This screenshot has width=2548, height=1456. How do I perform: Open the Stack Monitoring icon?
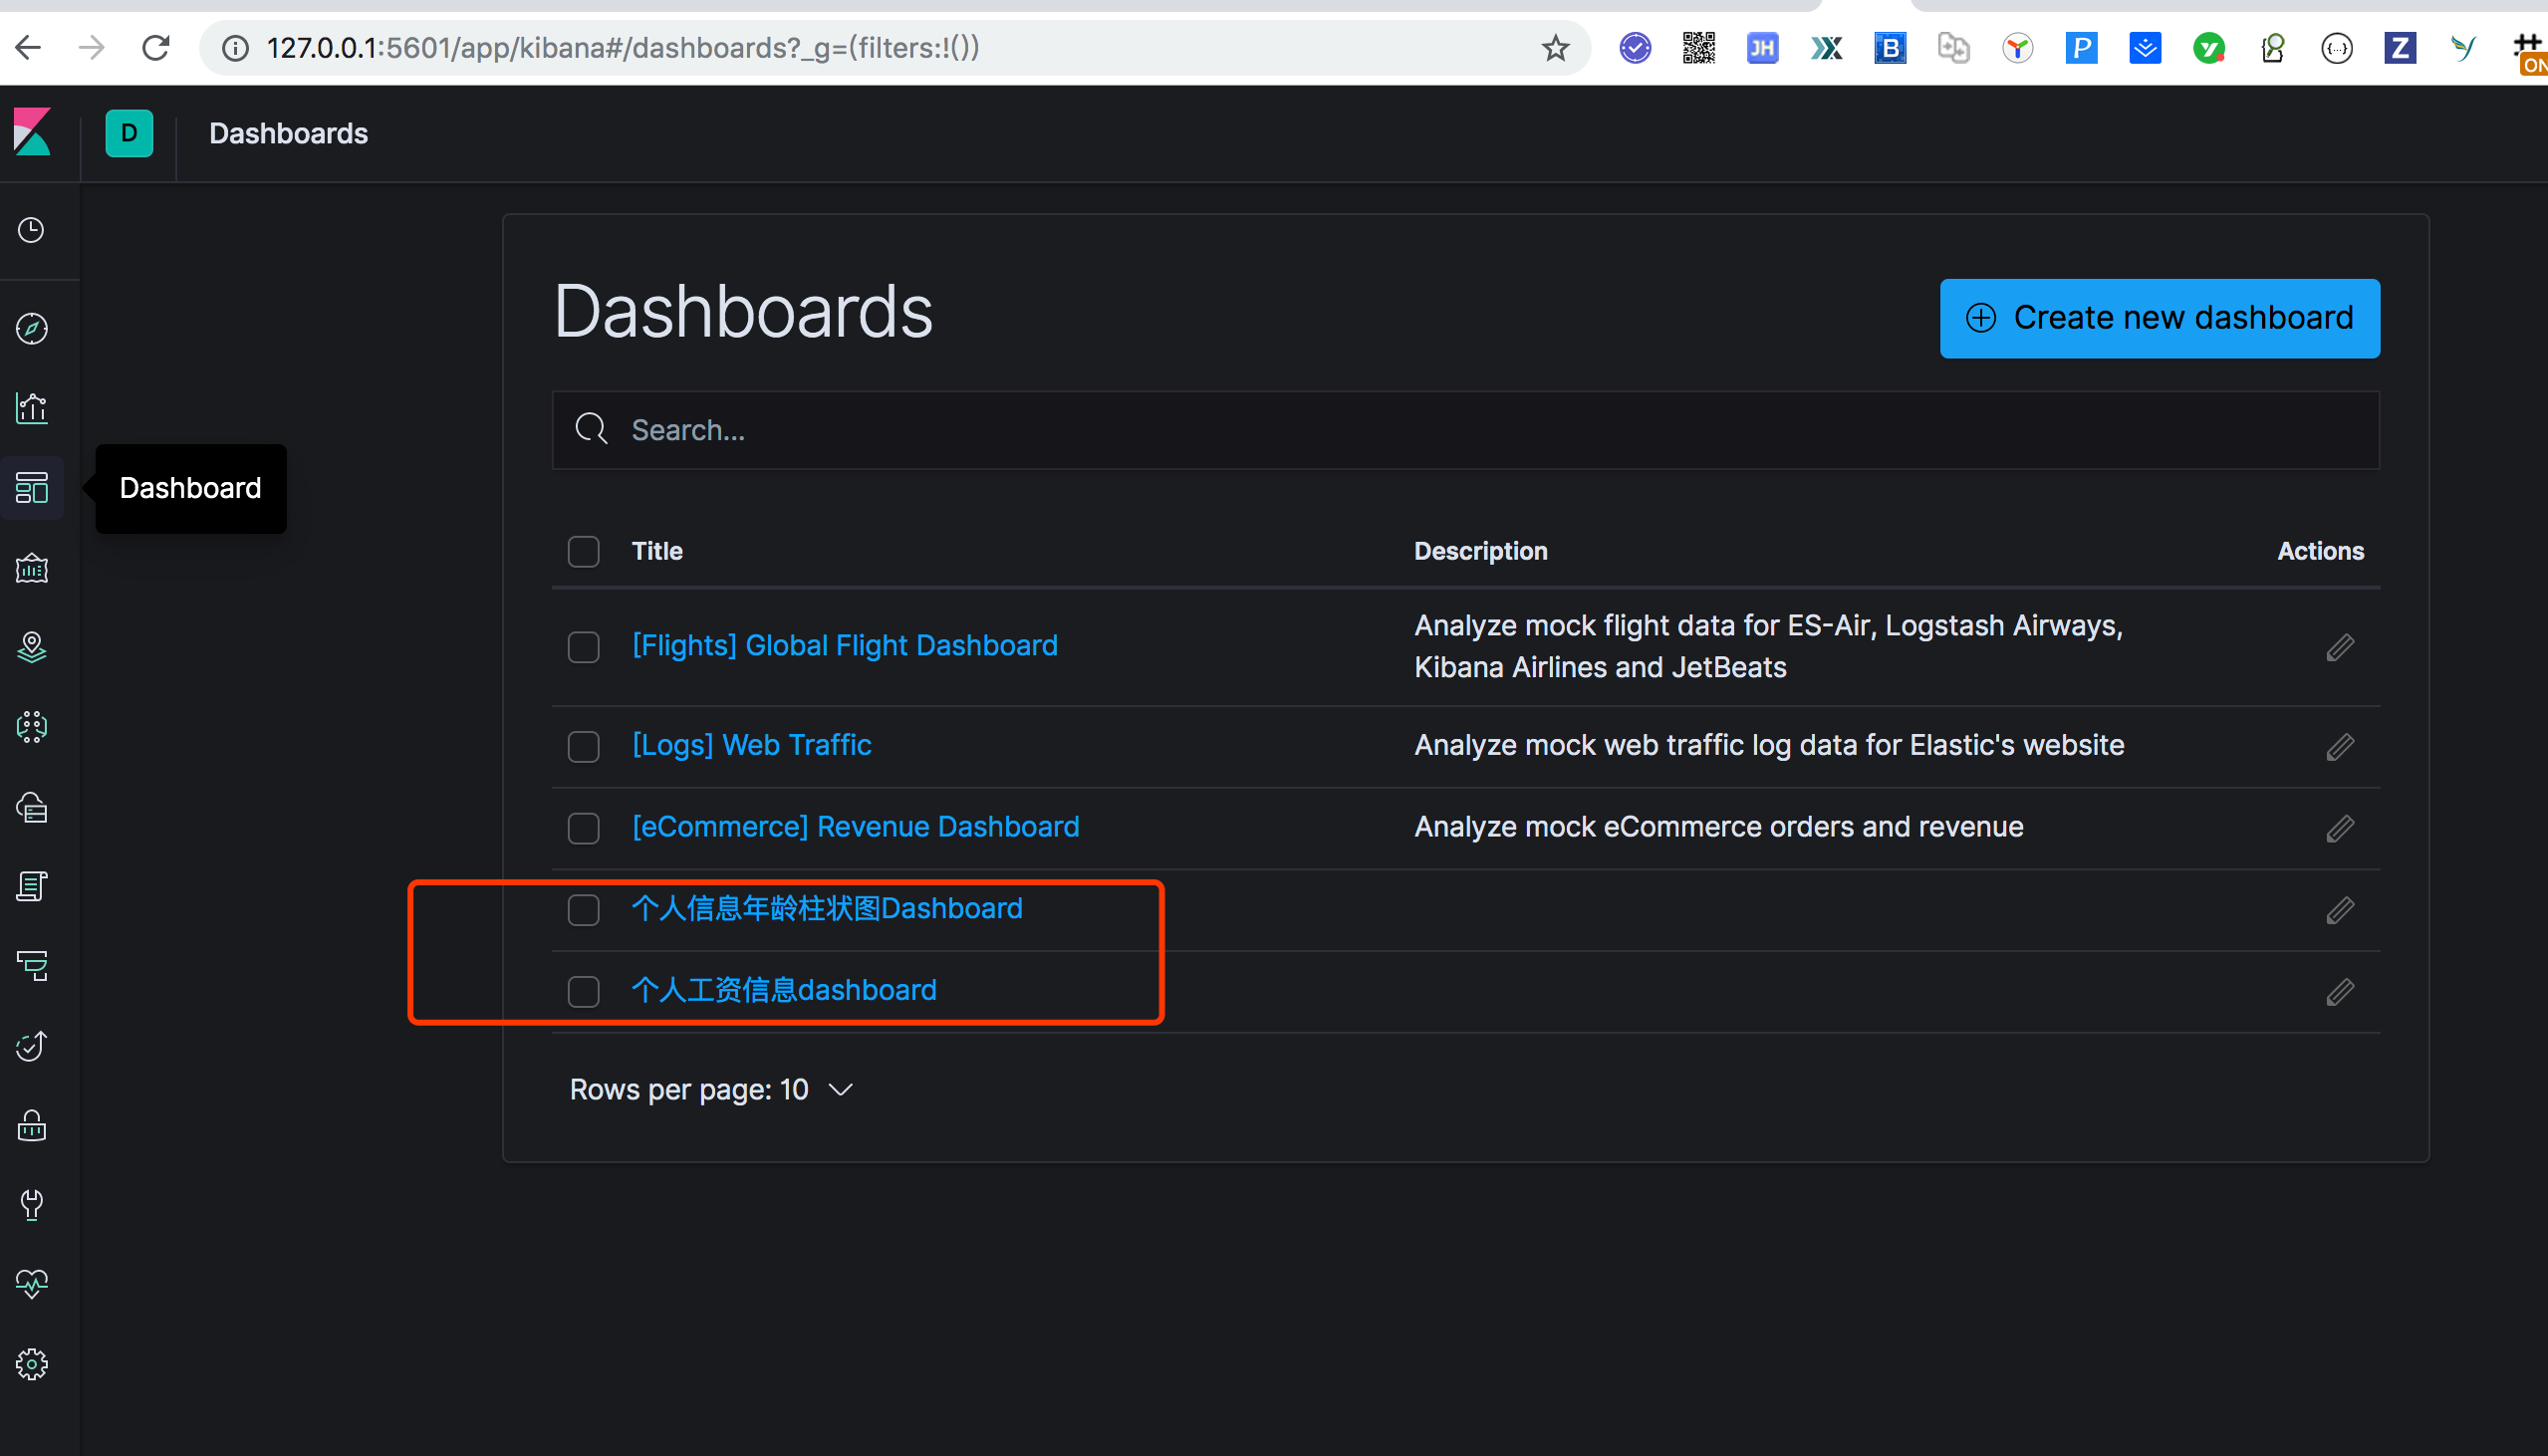click(x=33, y=1283)
